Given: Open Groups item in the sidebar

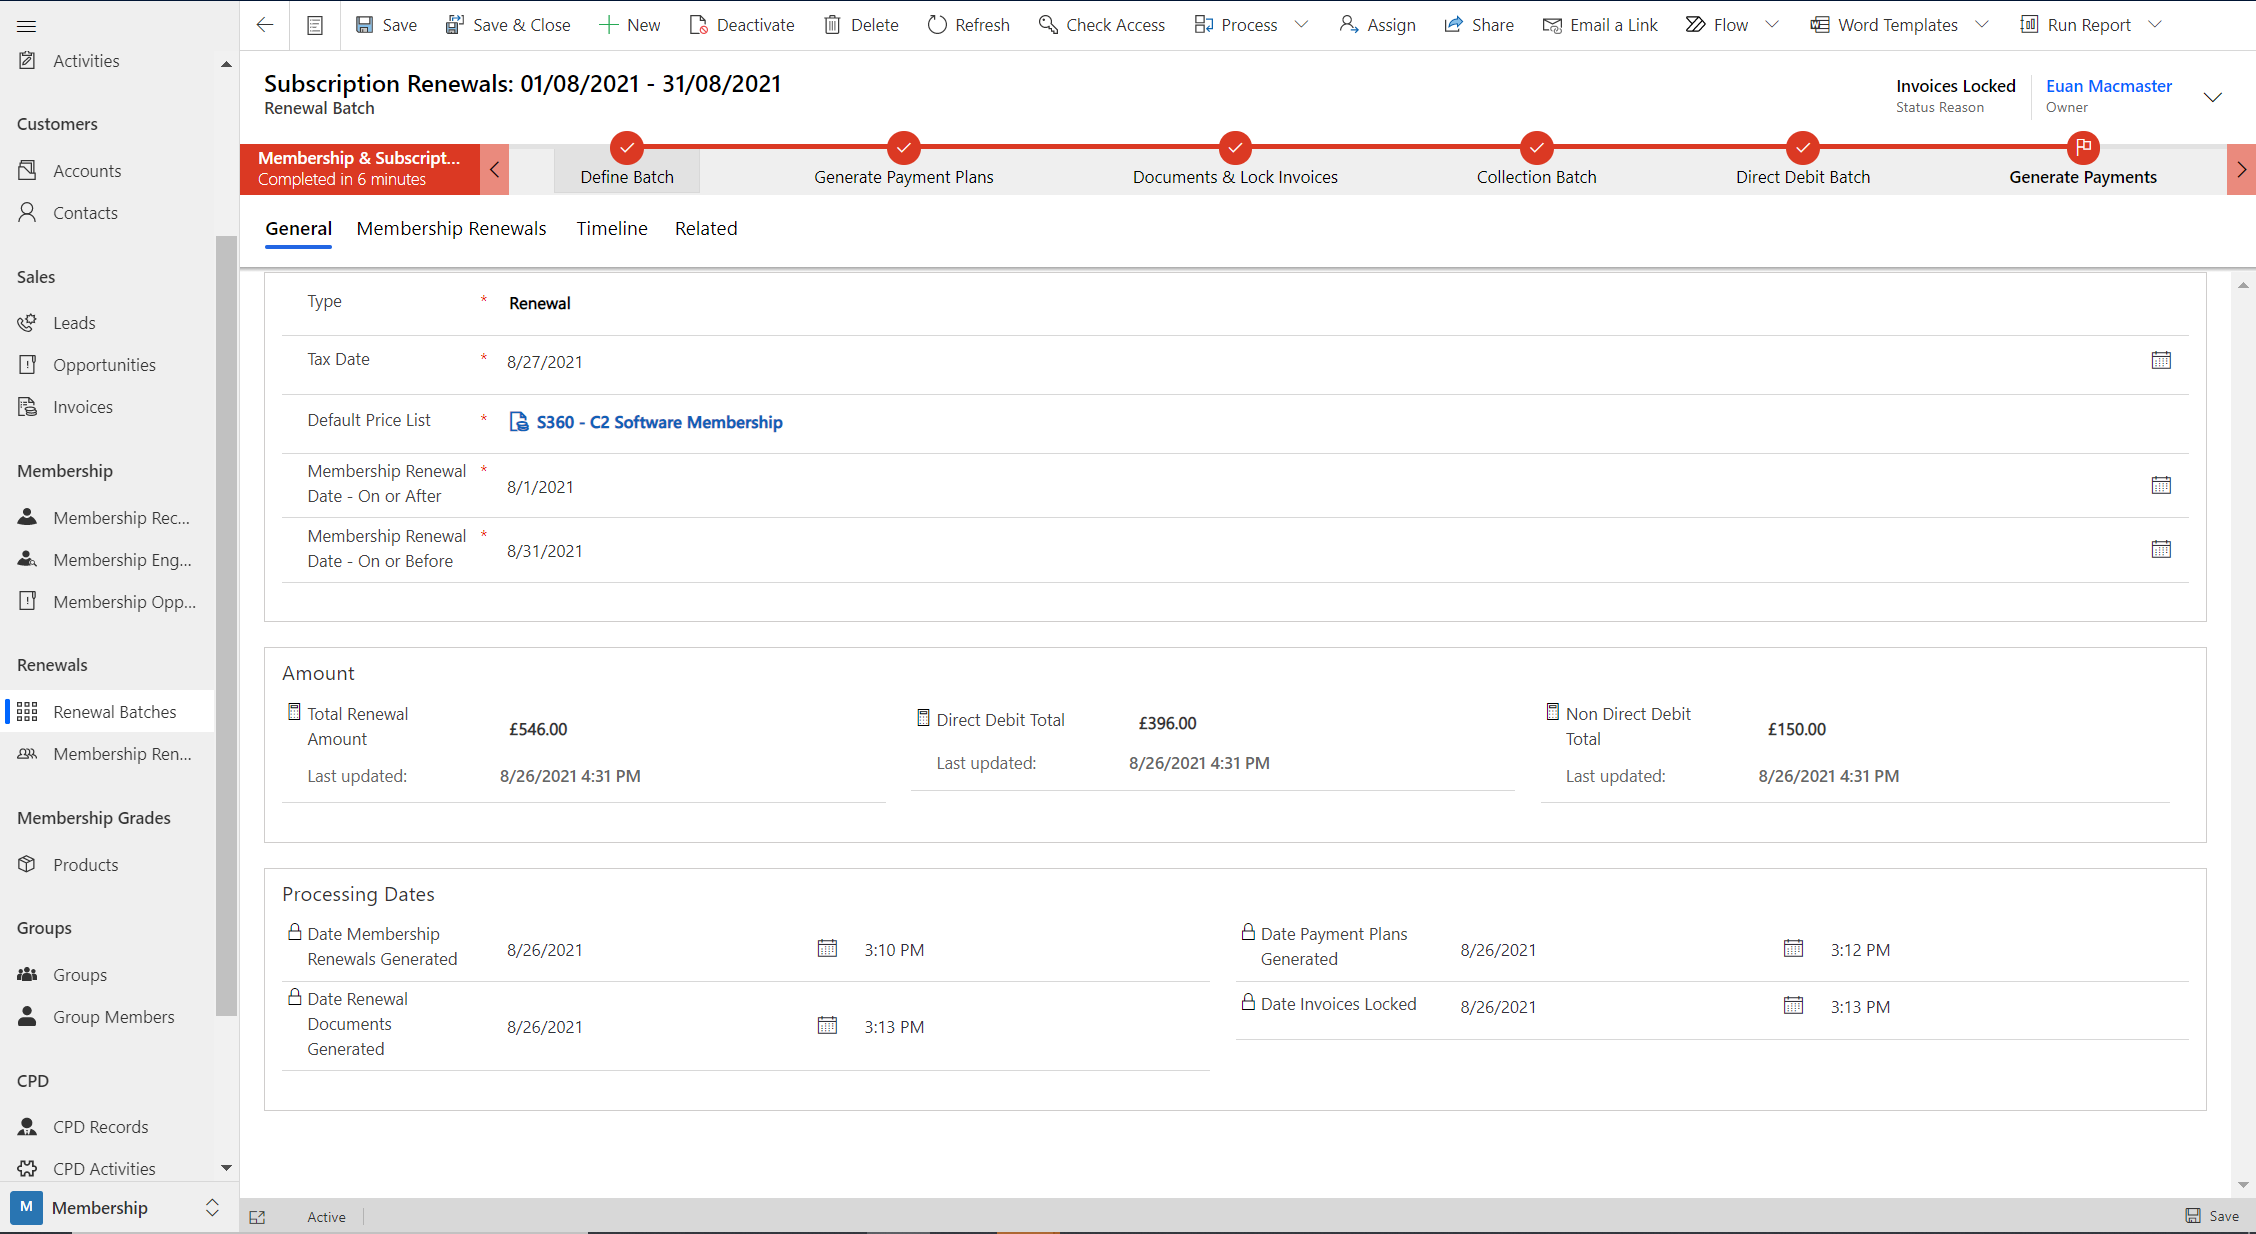Looking at the screenshot, I should tap(107, 975).
